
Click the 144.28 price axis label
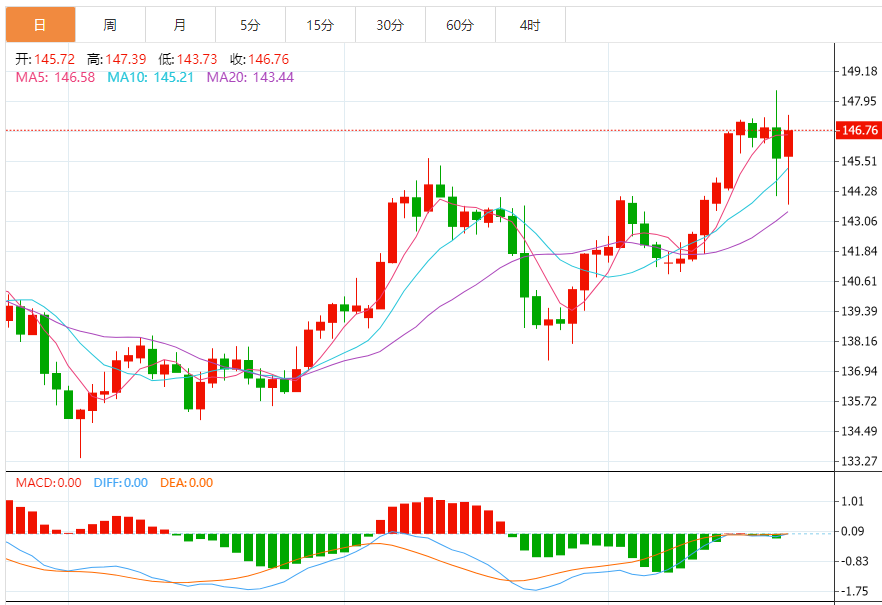point(859,191)
